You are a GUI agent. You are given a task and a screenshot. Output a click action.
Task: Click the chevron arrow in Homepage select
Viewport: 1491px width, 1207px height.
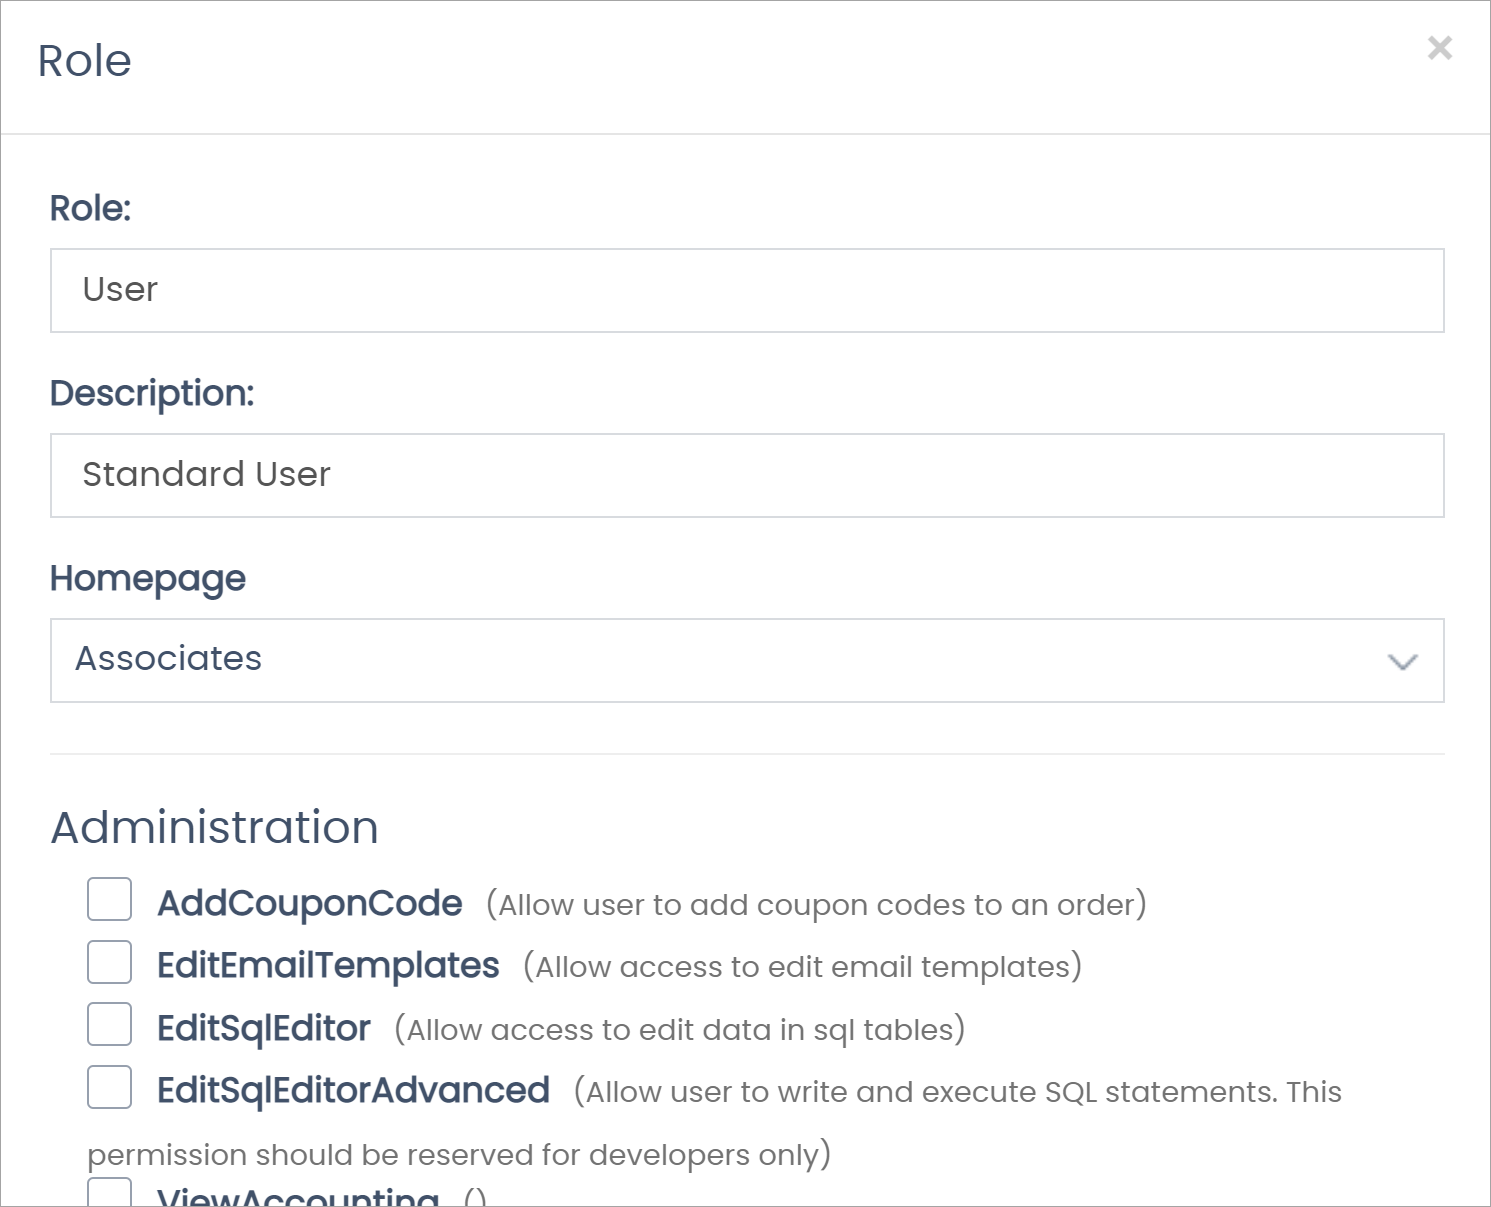click(x=1402, y=661)
